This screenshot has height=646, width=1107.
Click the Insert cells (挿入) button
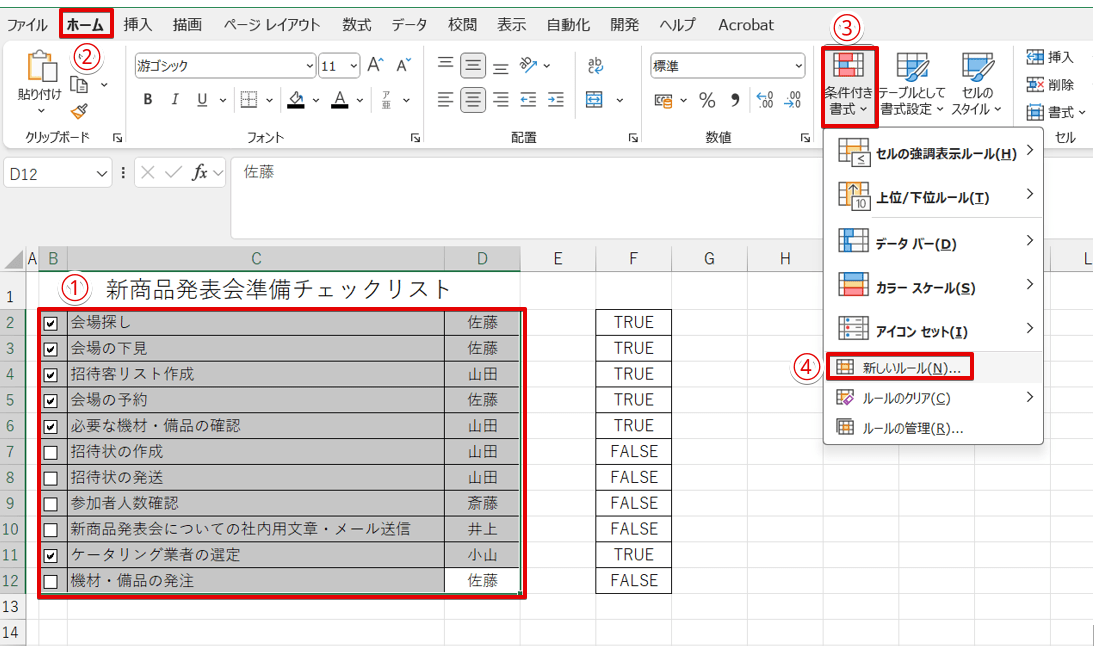(x=1051, y=57)
